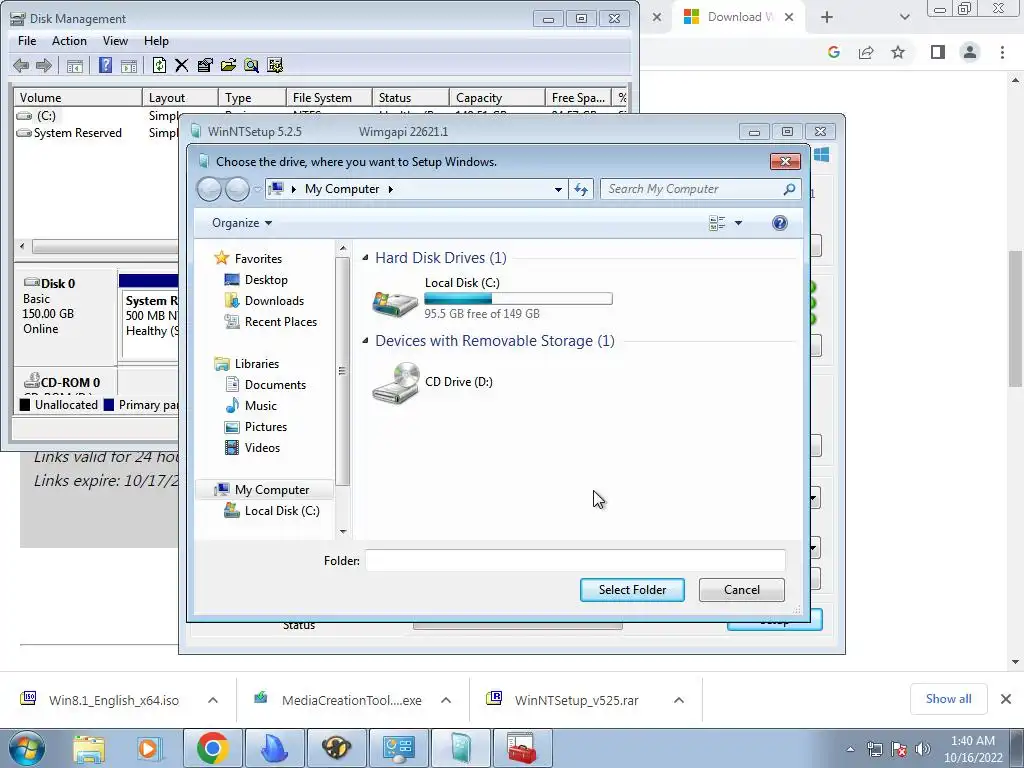This screenshot has width=1024, height=768.
Task: Click the Settings view icon in Disk Management toolbar
Action: [x=275, y=65]
